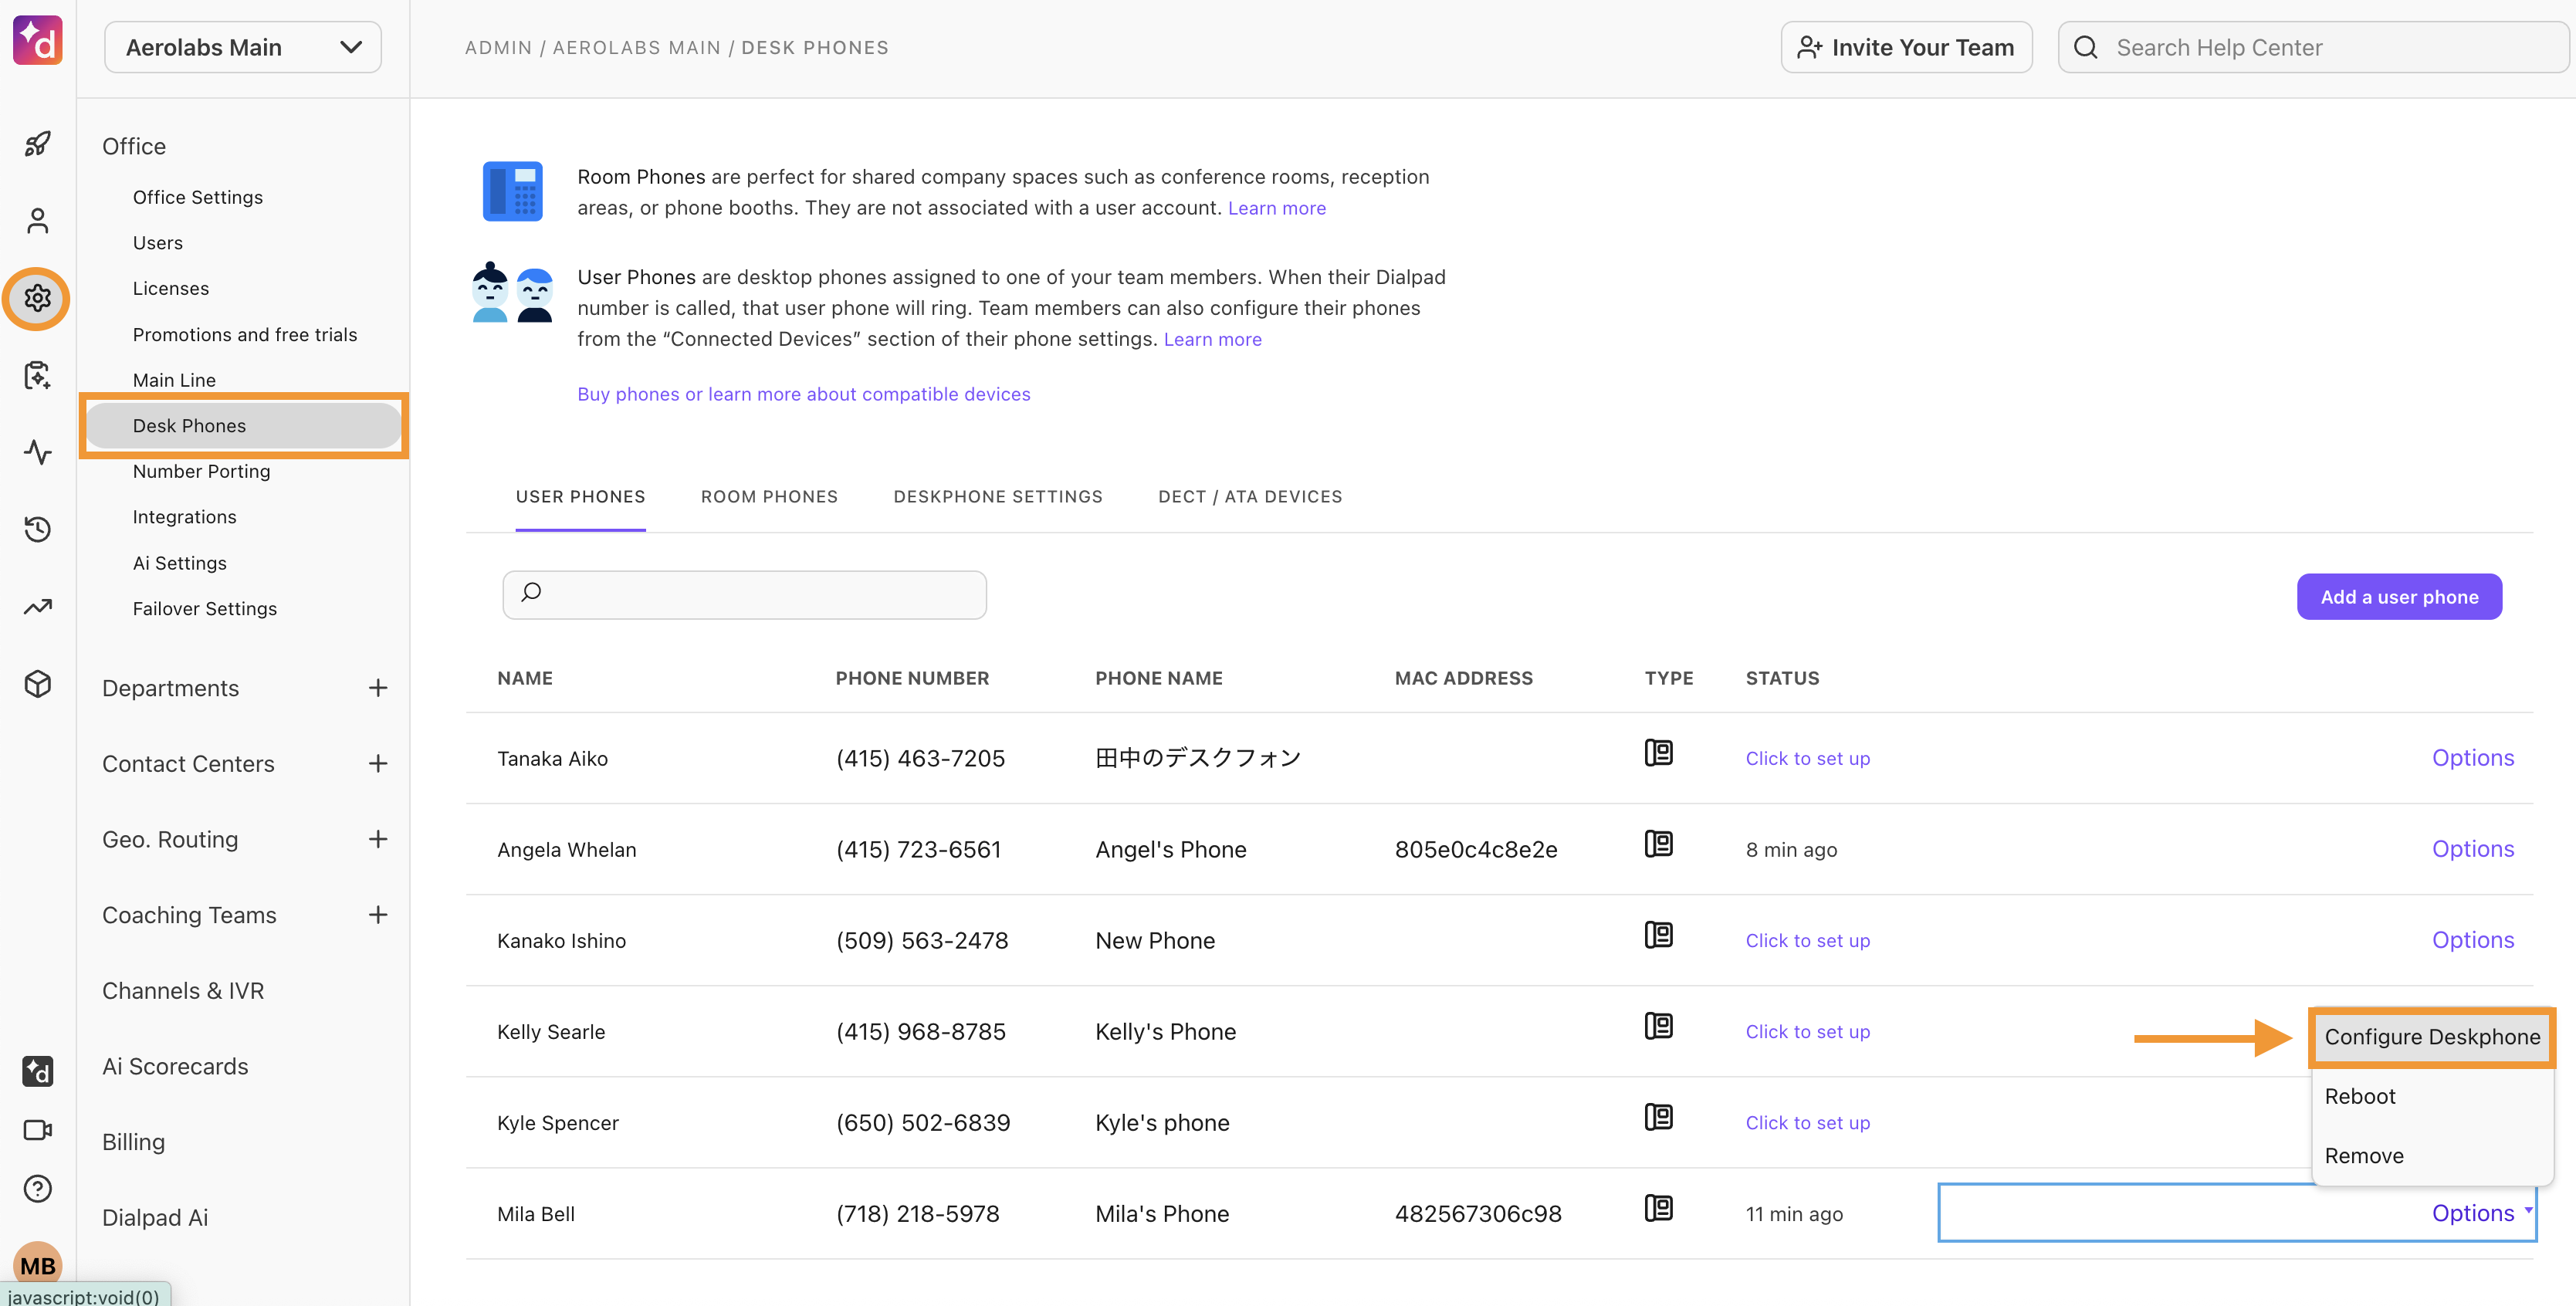Screen dimensions: 2576x1306
Task: Open Promotions and free trials
Action: coord(244,334)
